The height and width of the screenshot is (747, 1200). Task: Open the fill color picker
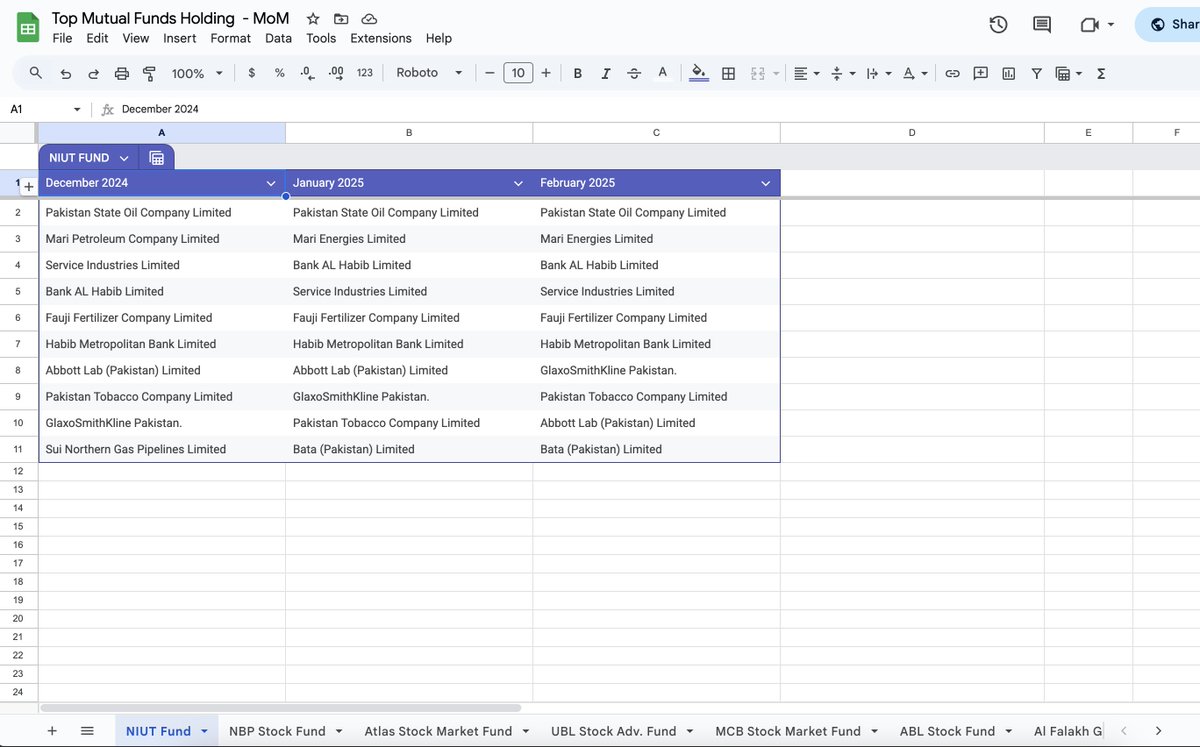pyautogui.click(x=699, y=73)
